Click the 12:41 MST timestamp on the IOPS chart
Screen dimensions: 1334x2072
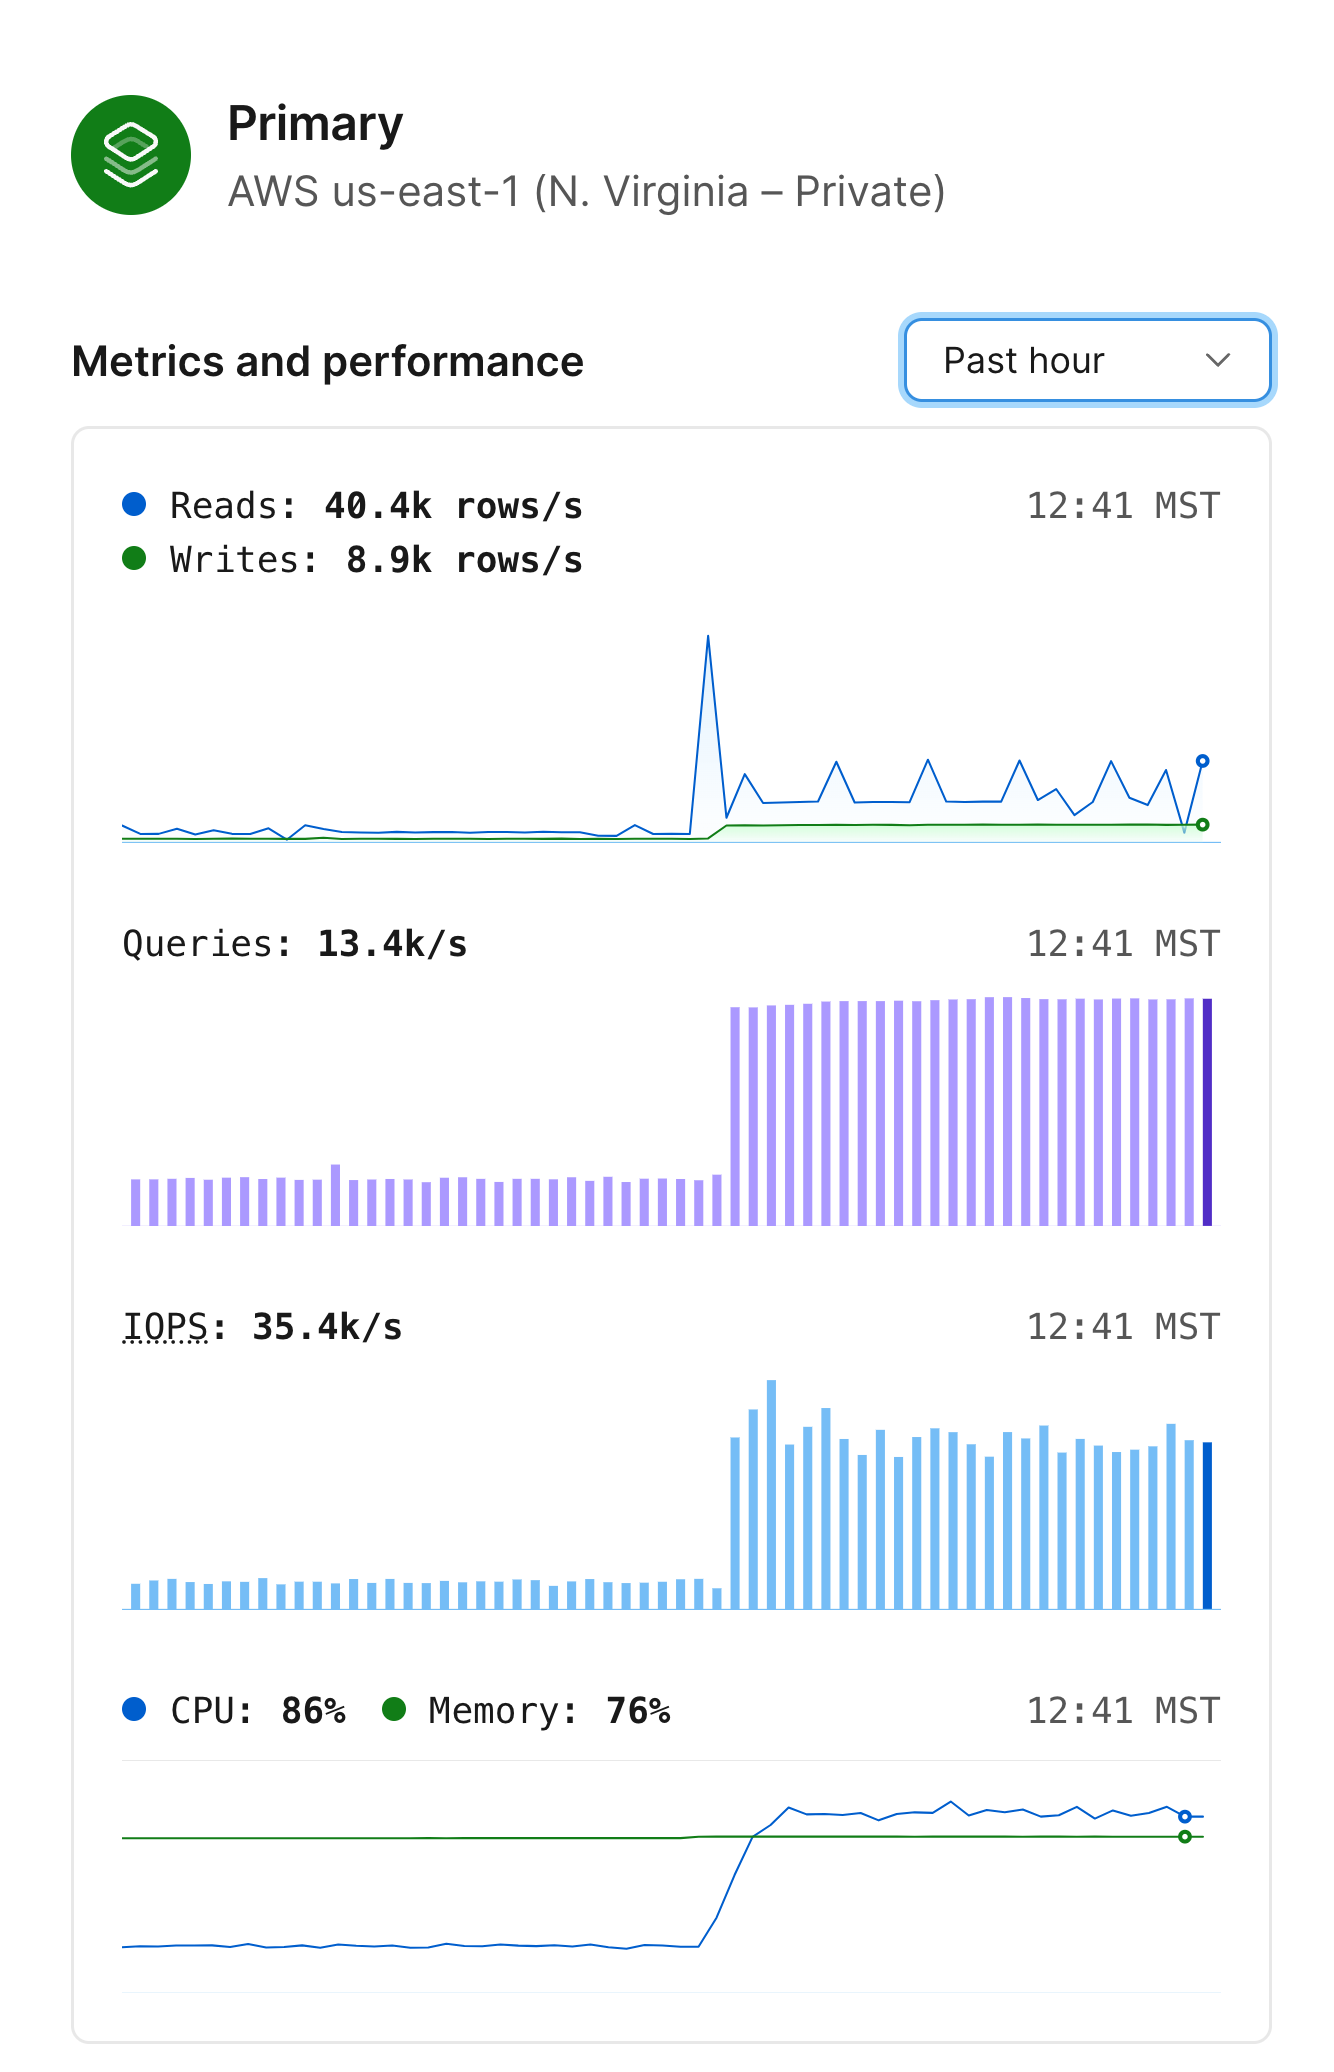tap(1120, 1325)
